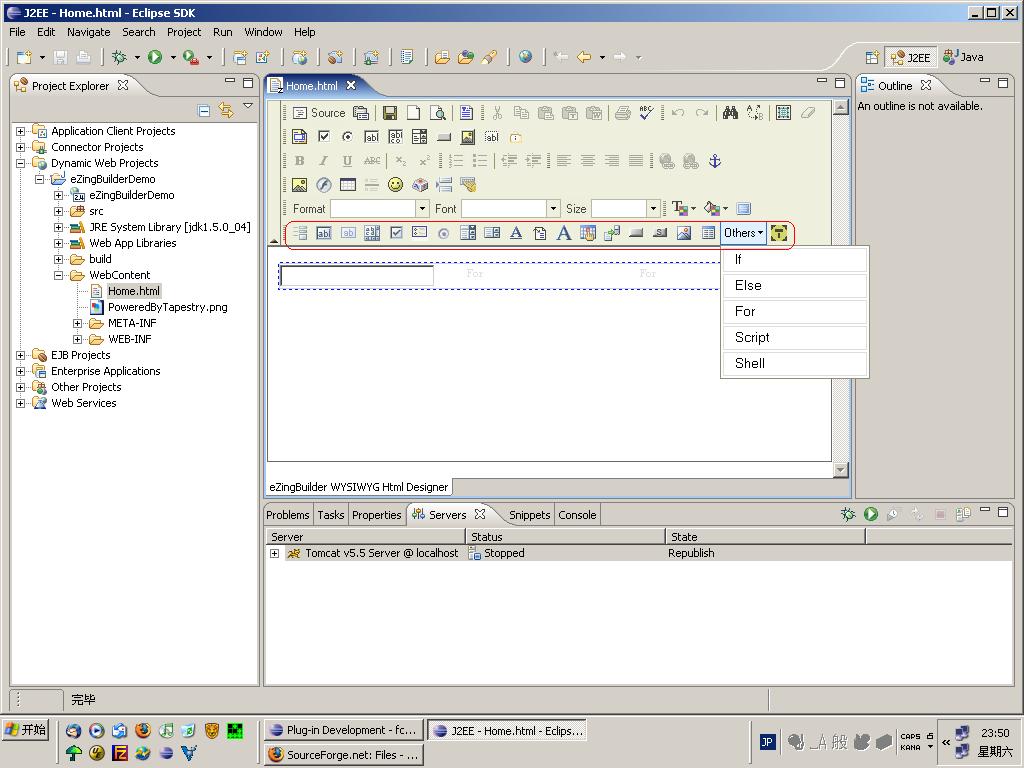Open Find with the binoculars icon
The height and width of the screenshot is (768, 1024).
(730, 113)
